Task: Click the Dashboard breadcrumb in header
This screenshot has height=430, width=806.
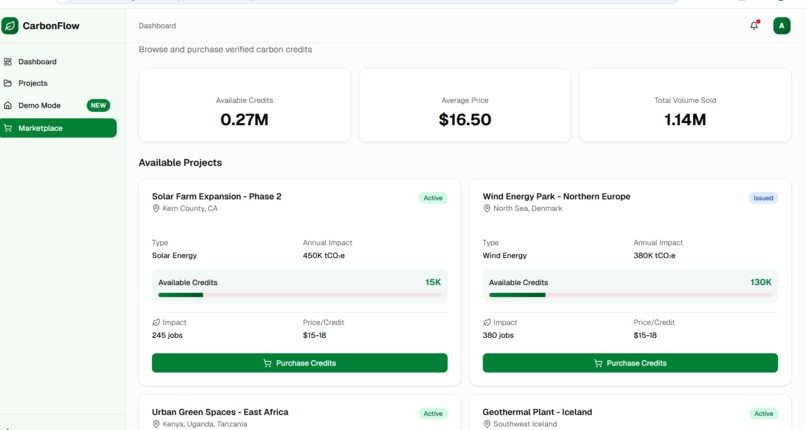Action: pyautogui.click(x=157, y=26)
